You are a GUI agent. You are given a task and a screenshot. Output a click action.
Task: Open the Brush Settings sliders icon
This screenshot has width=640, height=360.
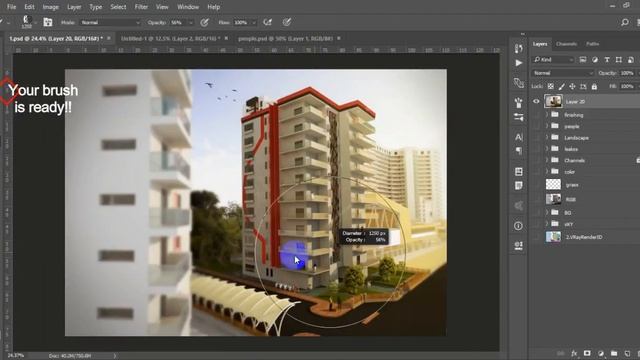coord(518,117)
